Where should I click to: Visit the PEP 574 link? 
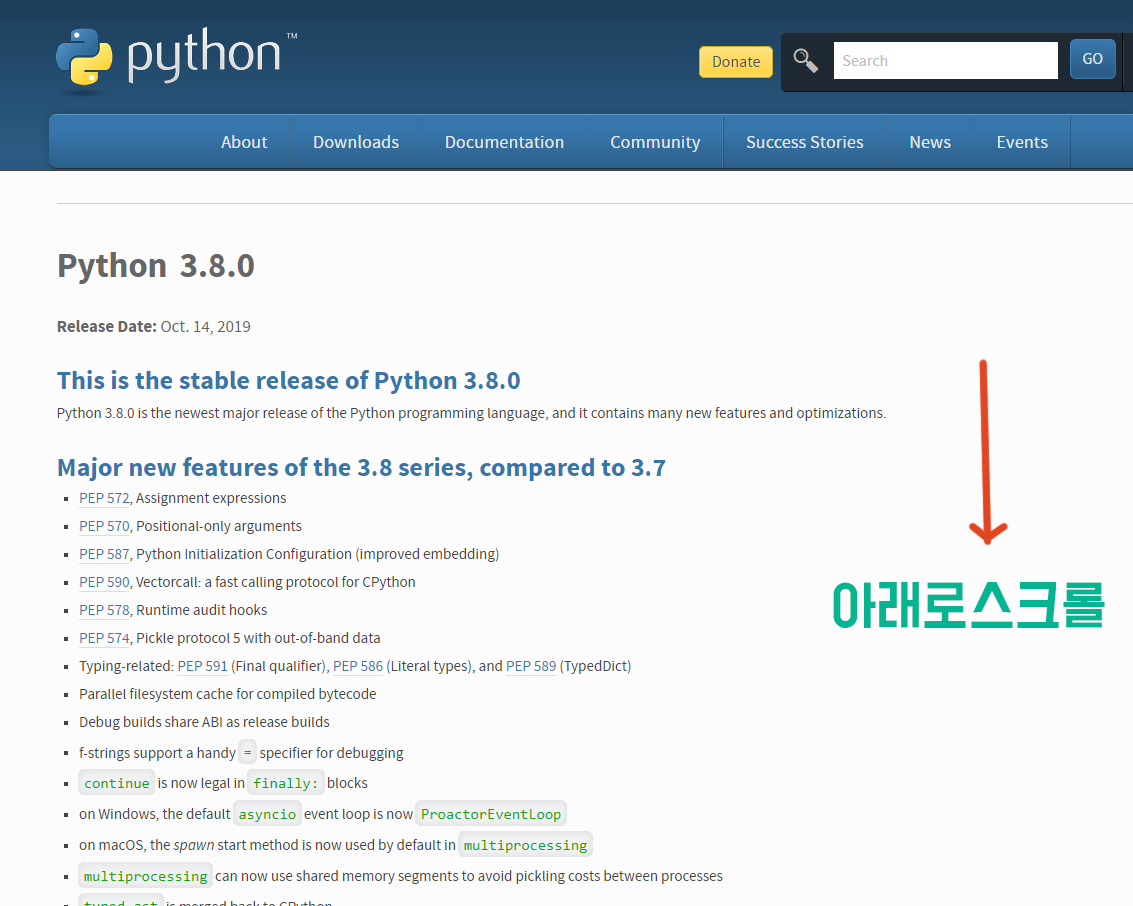(104, 639)
